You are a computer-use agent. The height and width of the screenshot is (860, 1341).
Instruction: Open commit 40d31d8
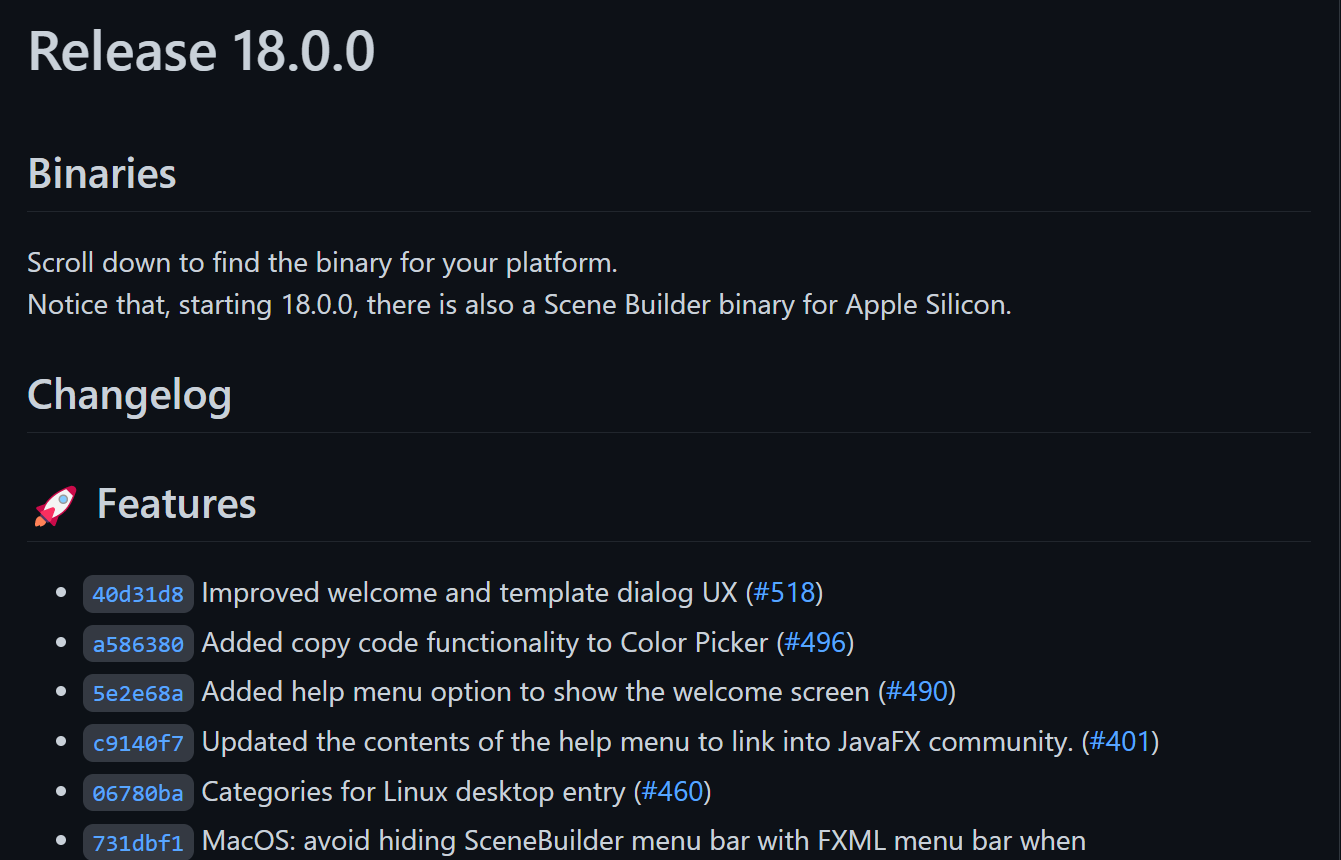(138, 594)
